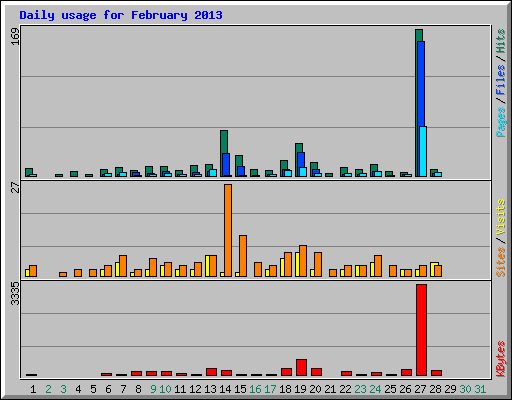
Task: Click the green day 17 axis label
Action: pos(270,389)
